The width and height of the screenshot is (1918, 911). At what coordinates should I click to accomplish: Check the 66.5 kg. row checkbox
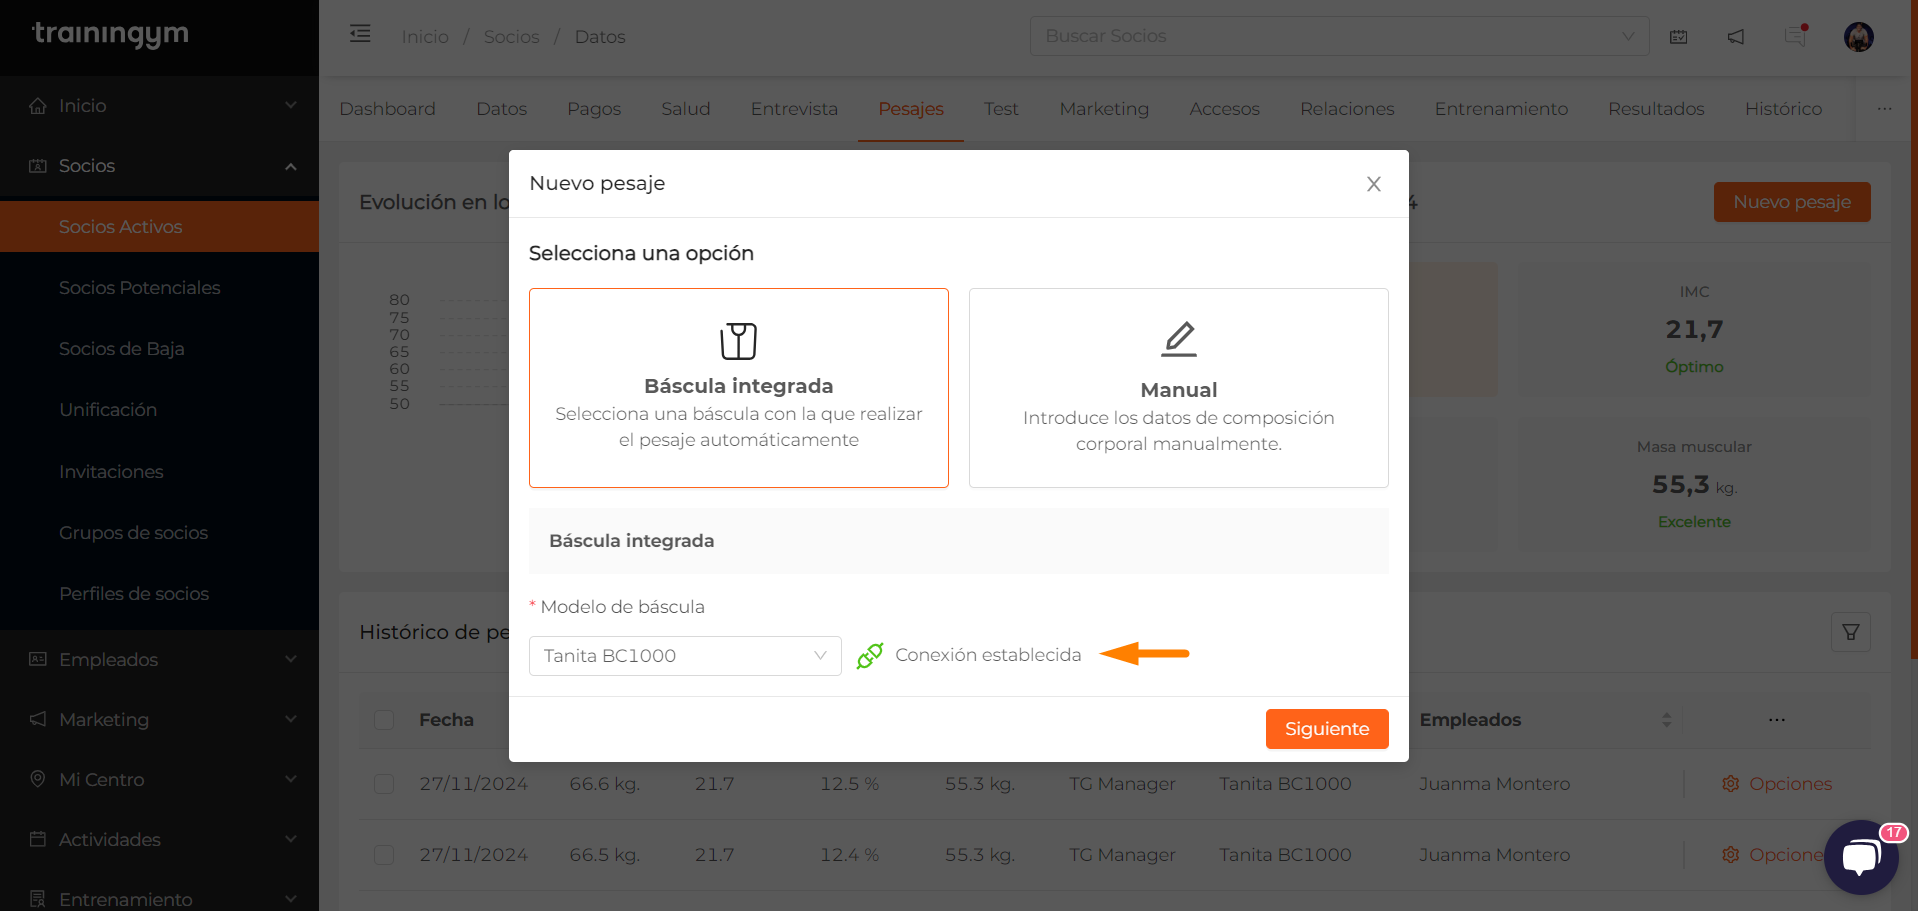[384, 855]
